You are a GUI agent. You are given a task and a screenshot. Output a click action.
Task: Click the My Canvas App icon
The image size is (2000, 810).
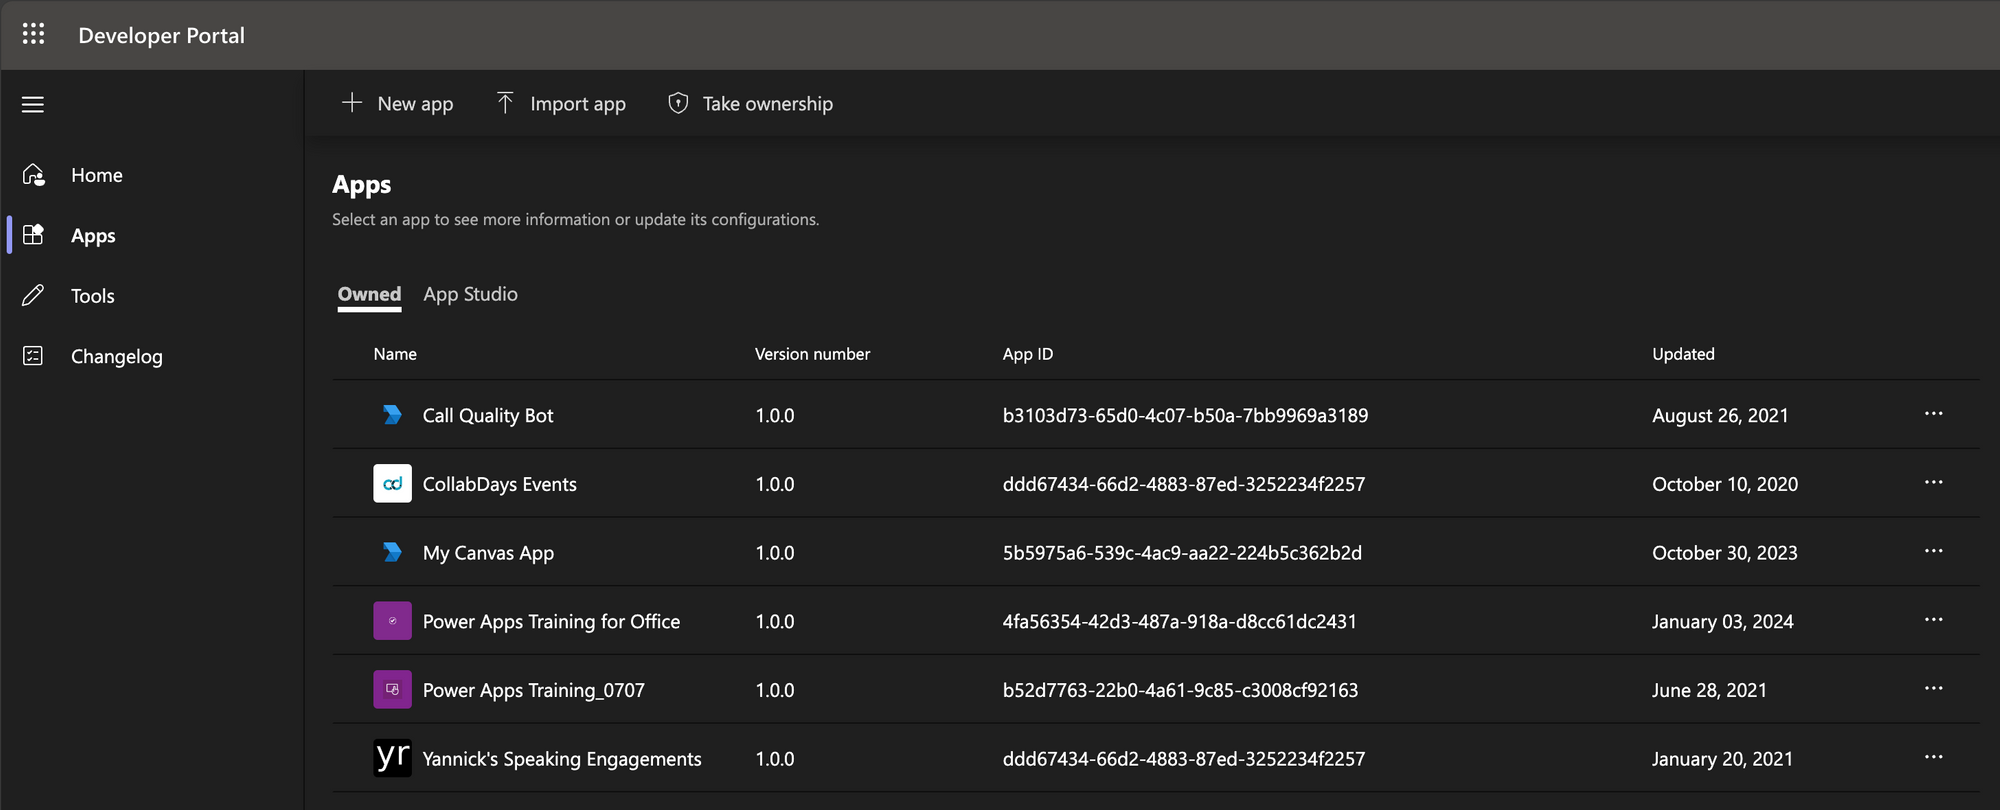click(x=392, y=552)
